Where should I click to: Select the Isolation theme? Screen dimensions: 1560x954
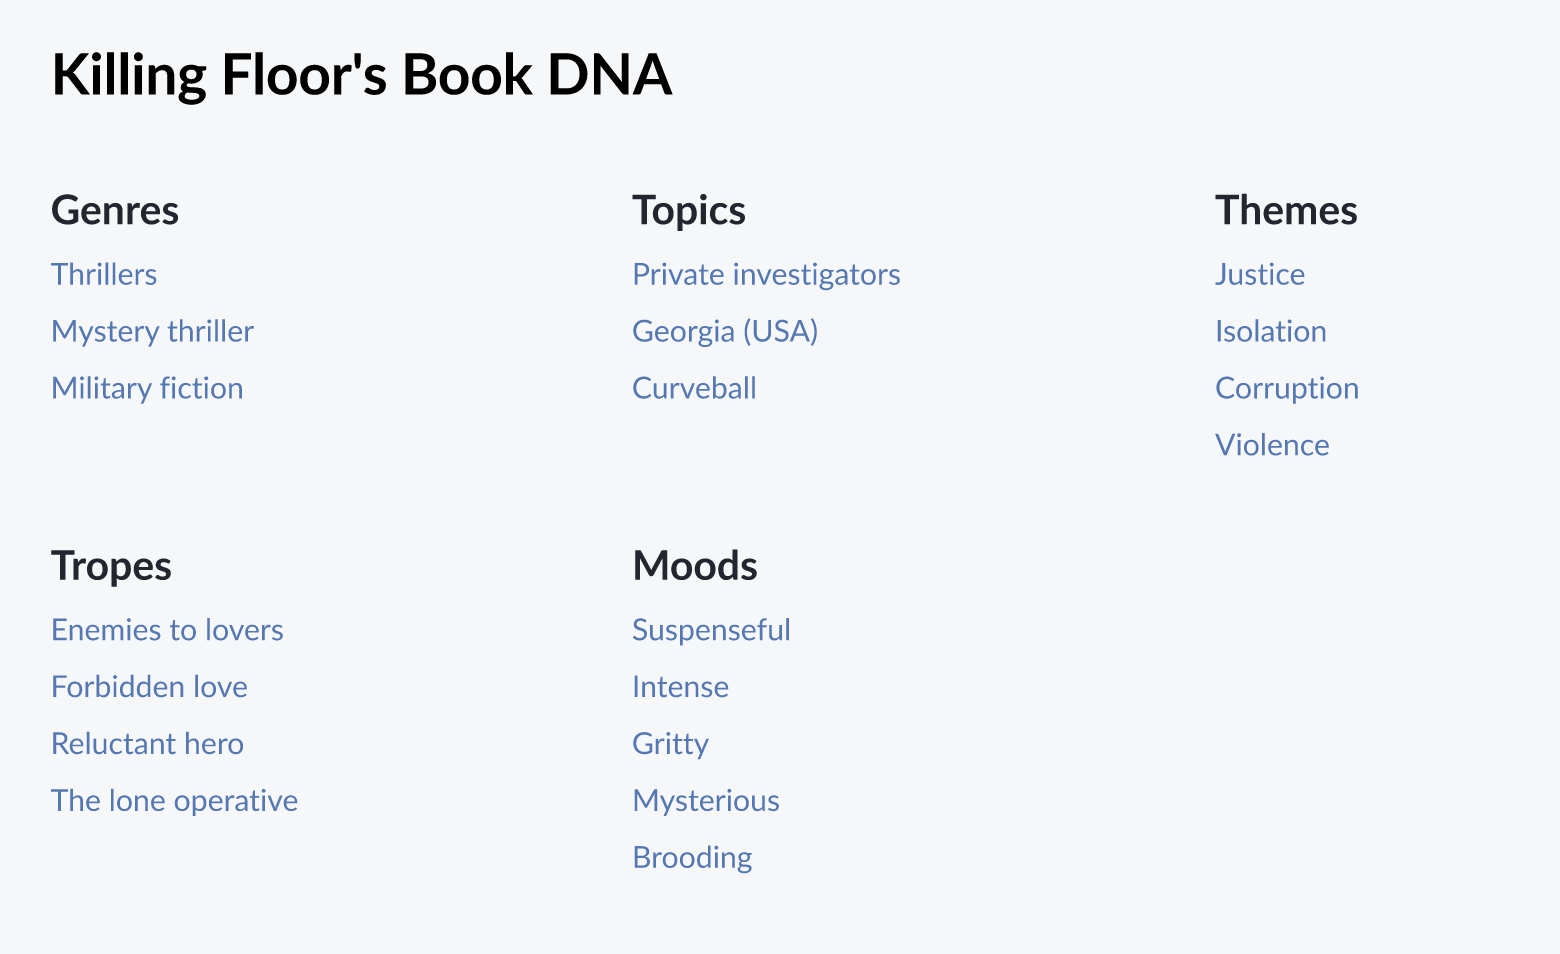pos(1270,331)
